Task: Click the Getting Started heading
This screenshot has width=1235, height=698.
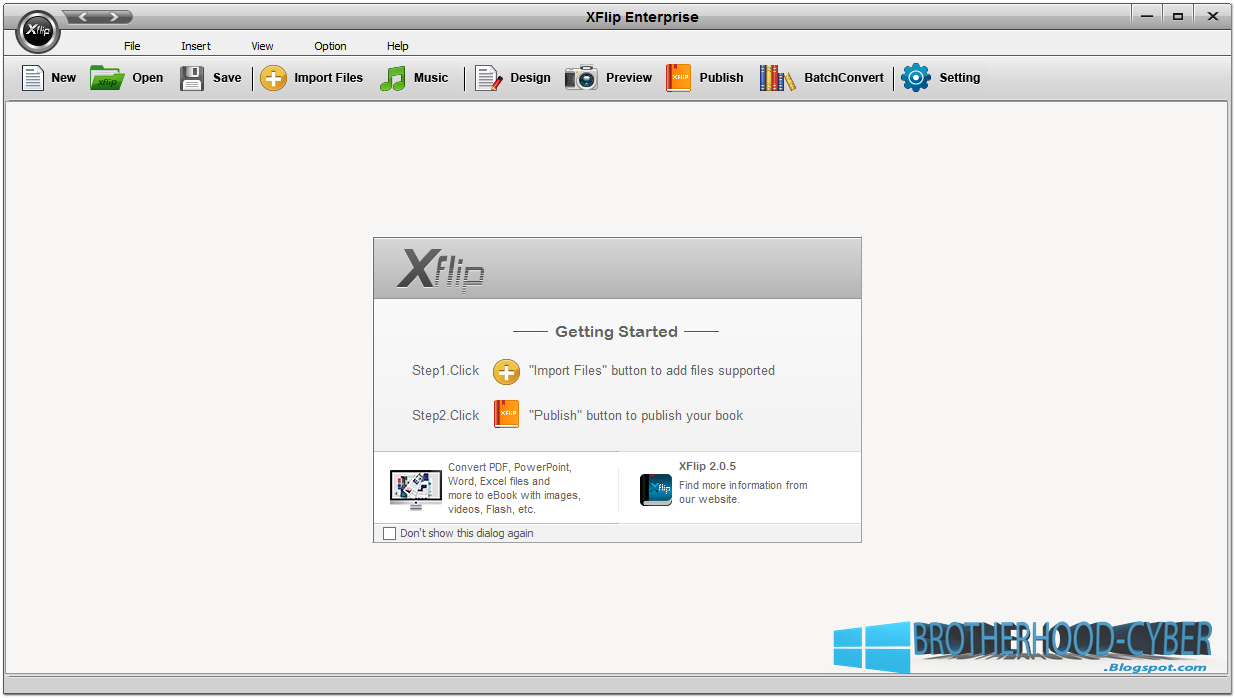Action: (x=617, y=332)
